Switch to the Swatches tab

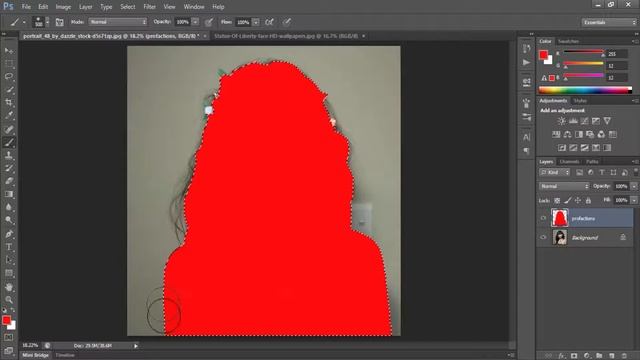pos(568,41)
